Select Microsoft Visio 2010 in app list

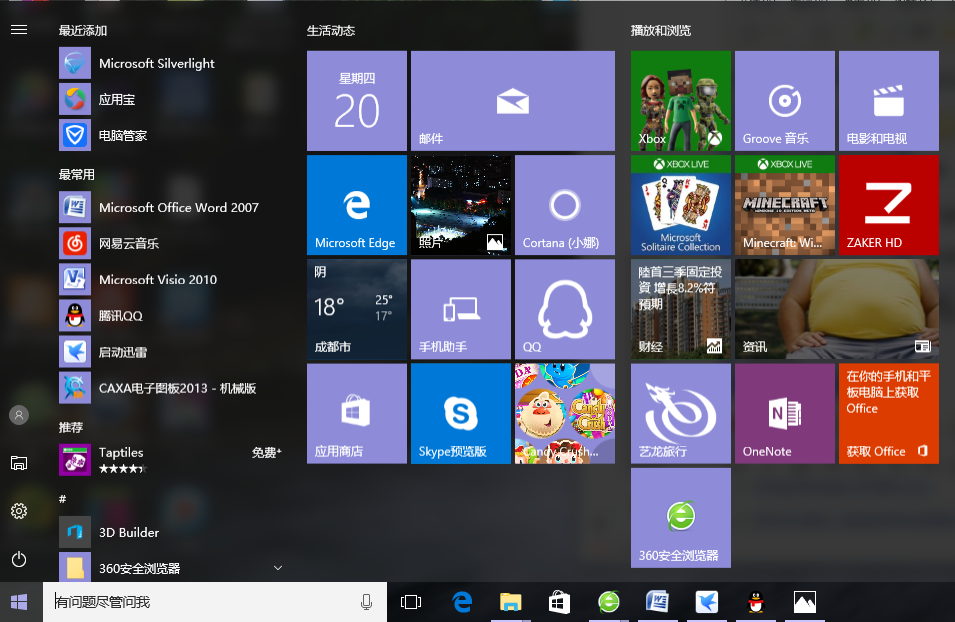[157, 279]
